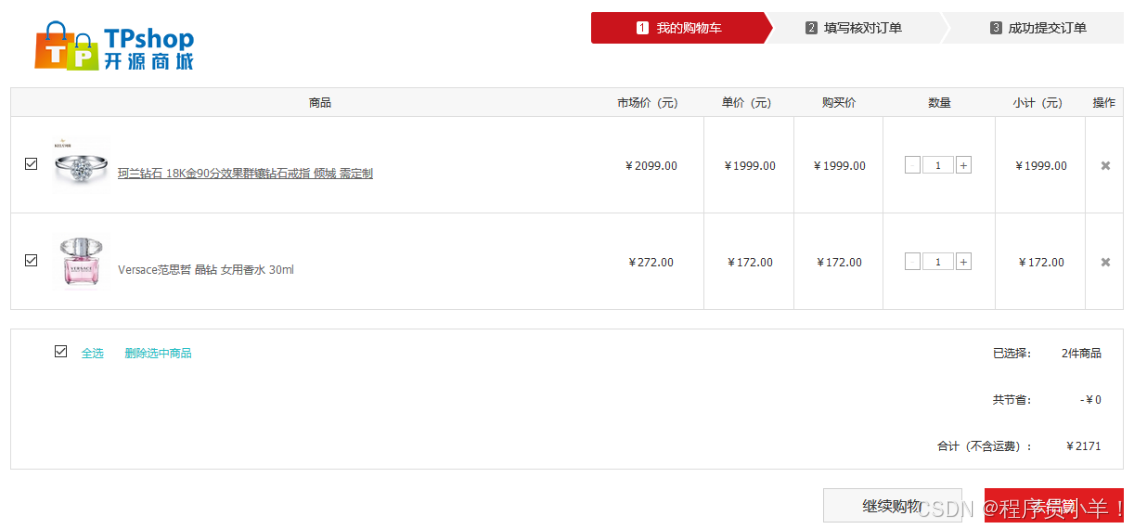
Task: Open the diamond ring product thumbnail
Action: coord(81,165)
